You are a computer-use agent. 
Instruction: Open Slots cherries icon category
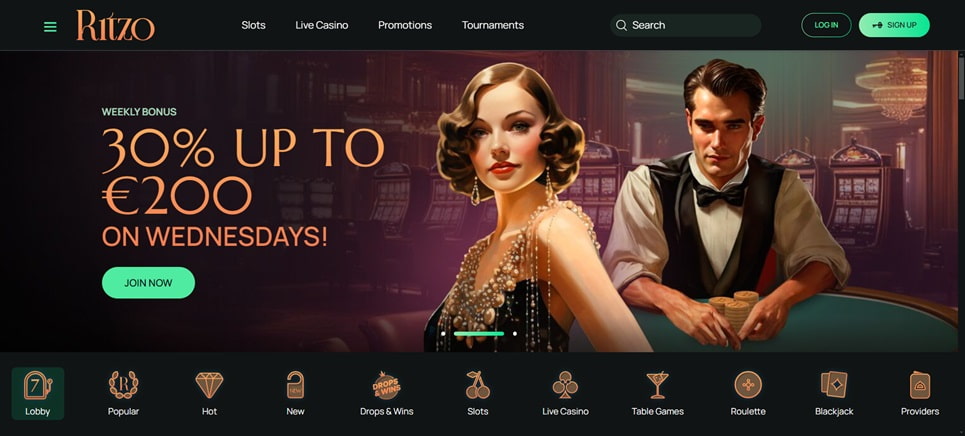478,386
